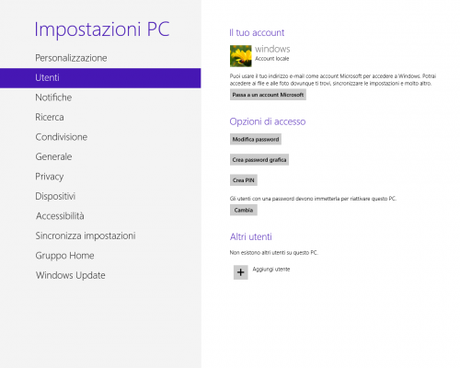Viewport: 460px width, 368px height.
Task: Click the windows account profile picture
Action: (x=241, y=56)
